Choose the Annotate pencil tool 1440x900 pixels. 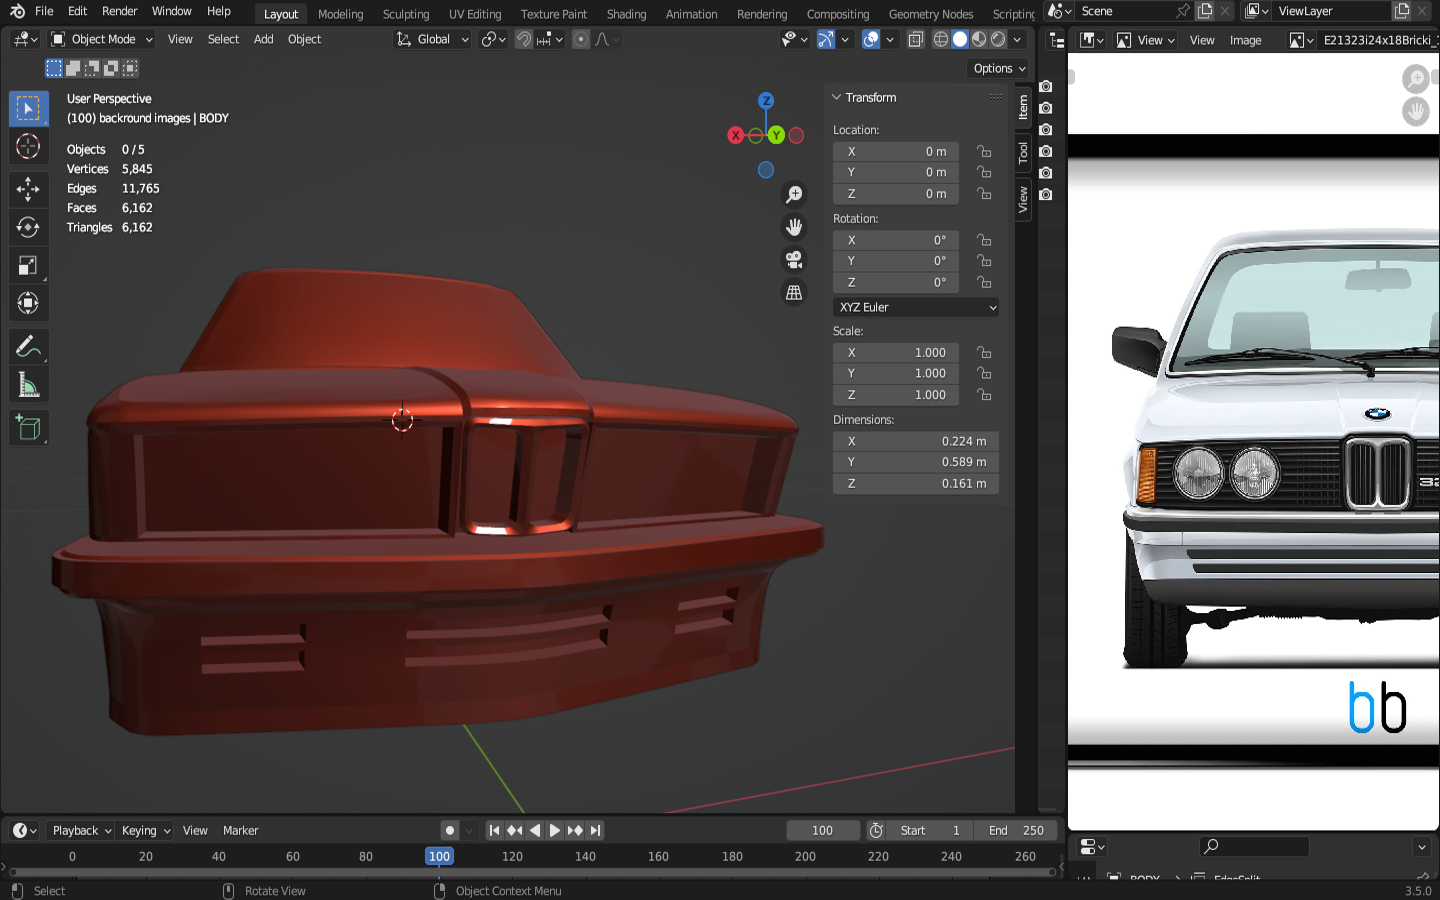[28, 347]
